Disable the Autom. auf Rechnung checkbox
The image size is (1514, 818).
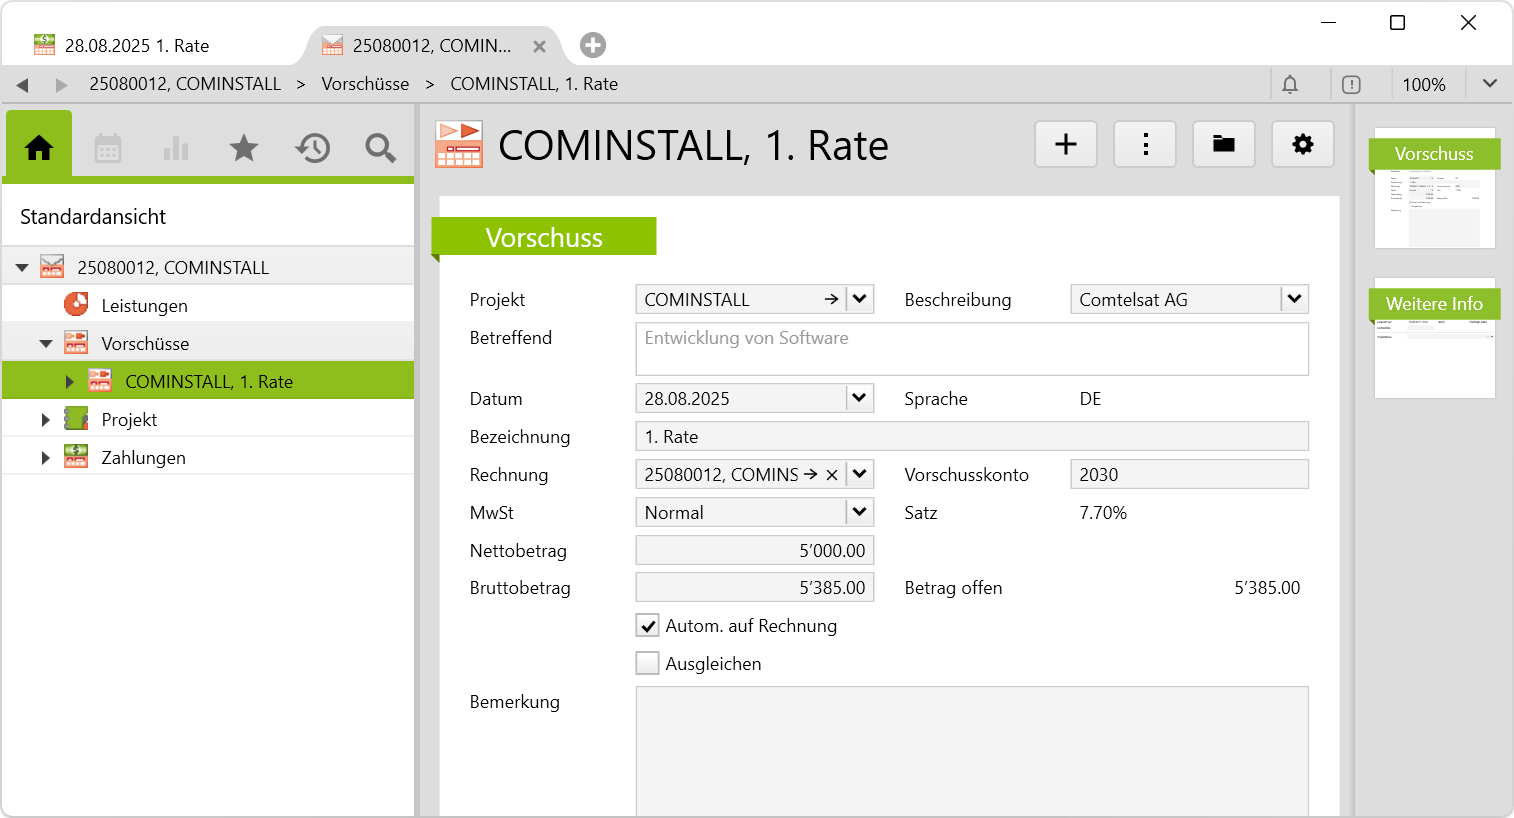coord(648,626)
